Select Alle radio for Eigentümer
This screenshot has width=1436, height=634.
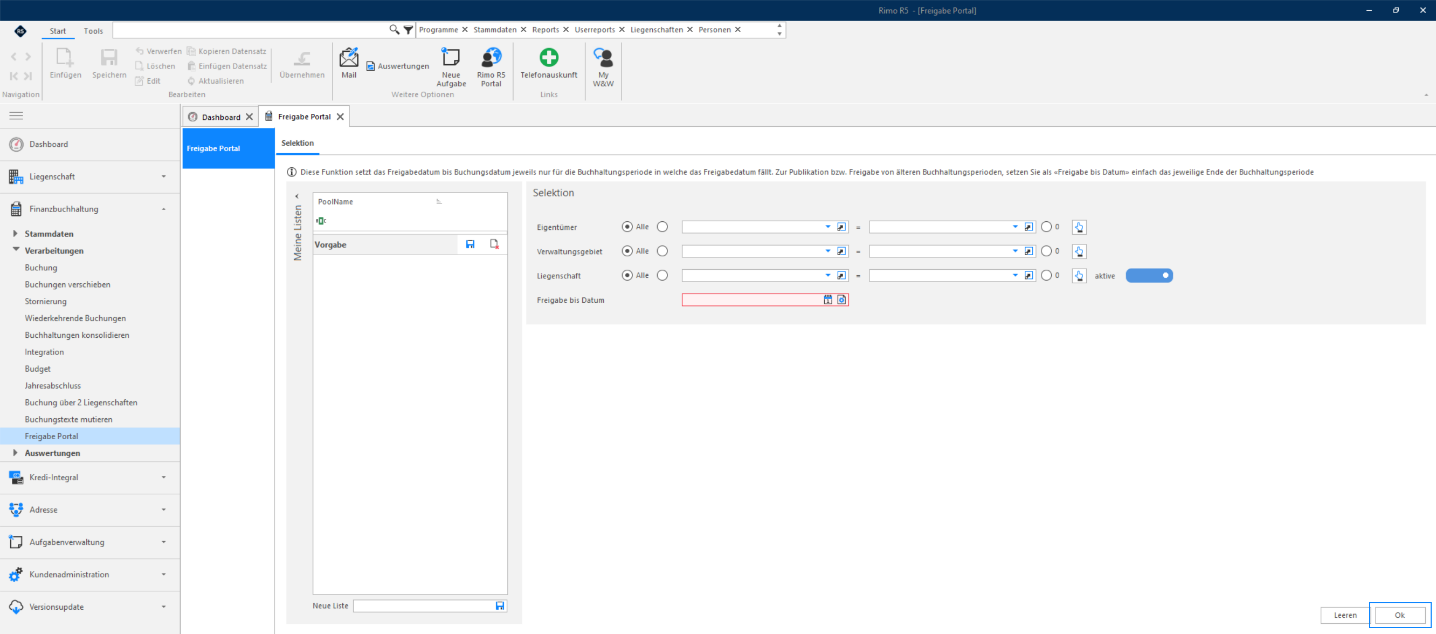(627, 227)
